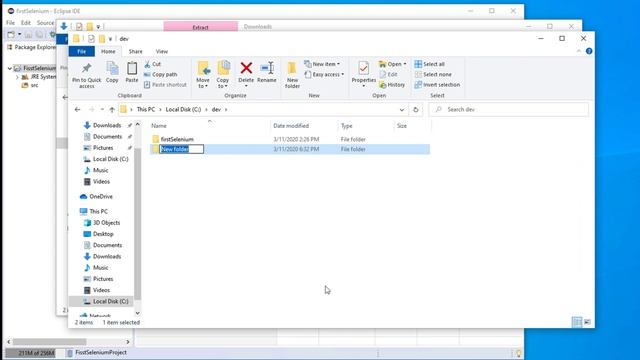
Task: Click Local Disk (C:) in address path
Action: click(183, 109)
